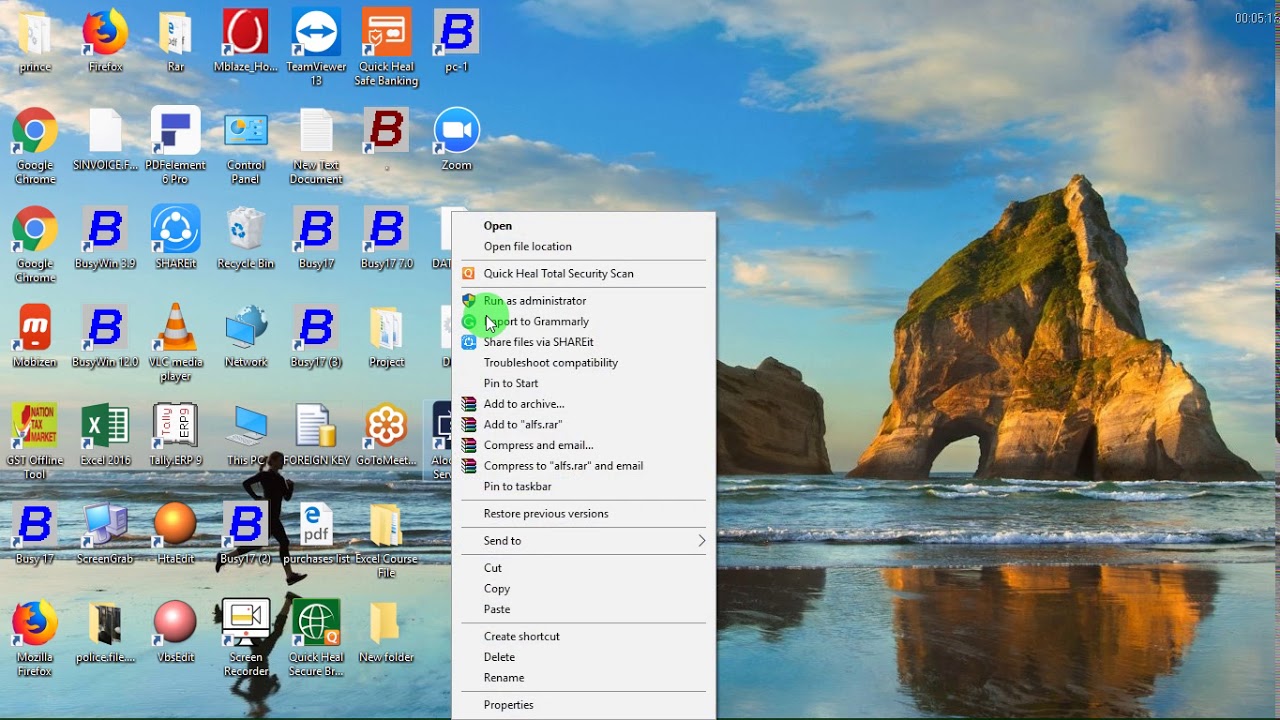Viewport: 1280px width, 720px height.
Task: Open the Screen Recorder shortcut
Action: pos(246,638)
